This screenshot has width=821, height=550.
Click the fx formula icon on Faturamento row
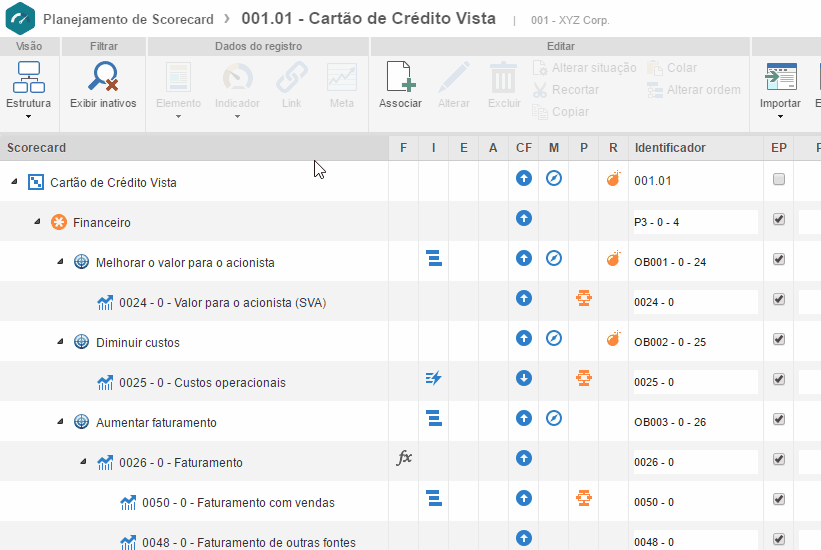click(404, 458)
